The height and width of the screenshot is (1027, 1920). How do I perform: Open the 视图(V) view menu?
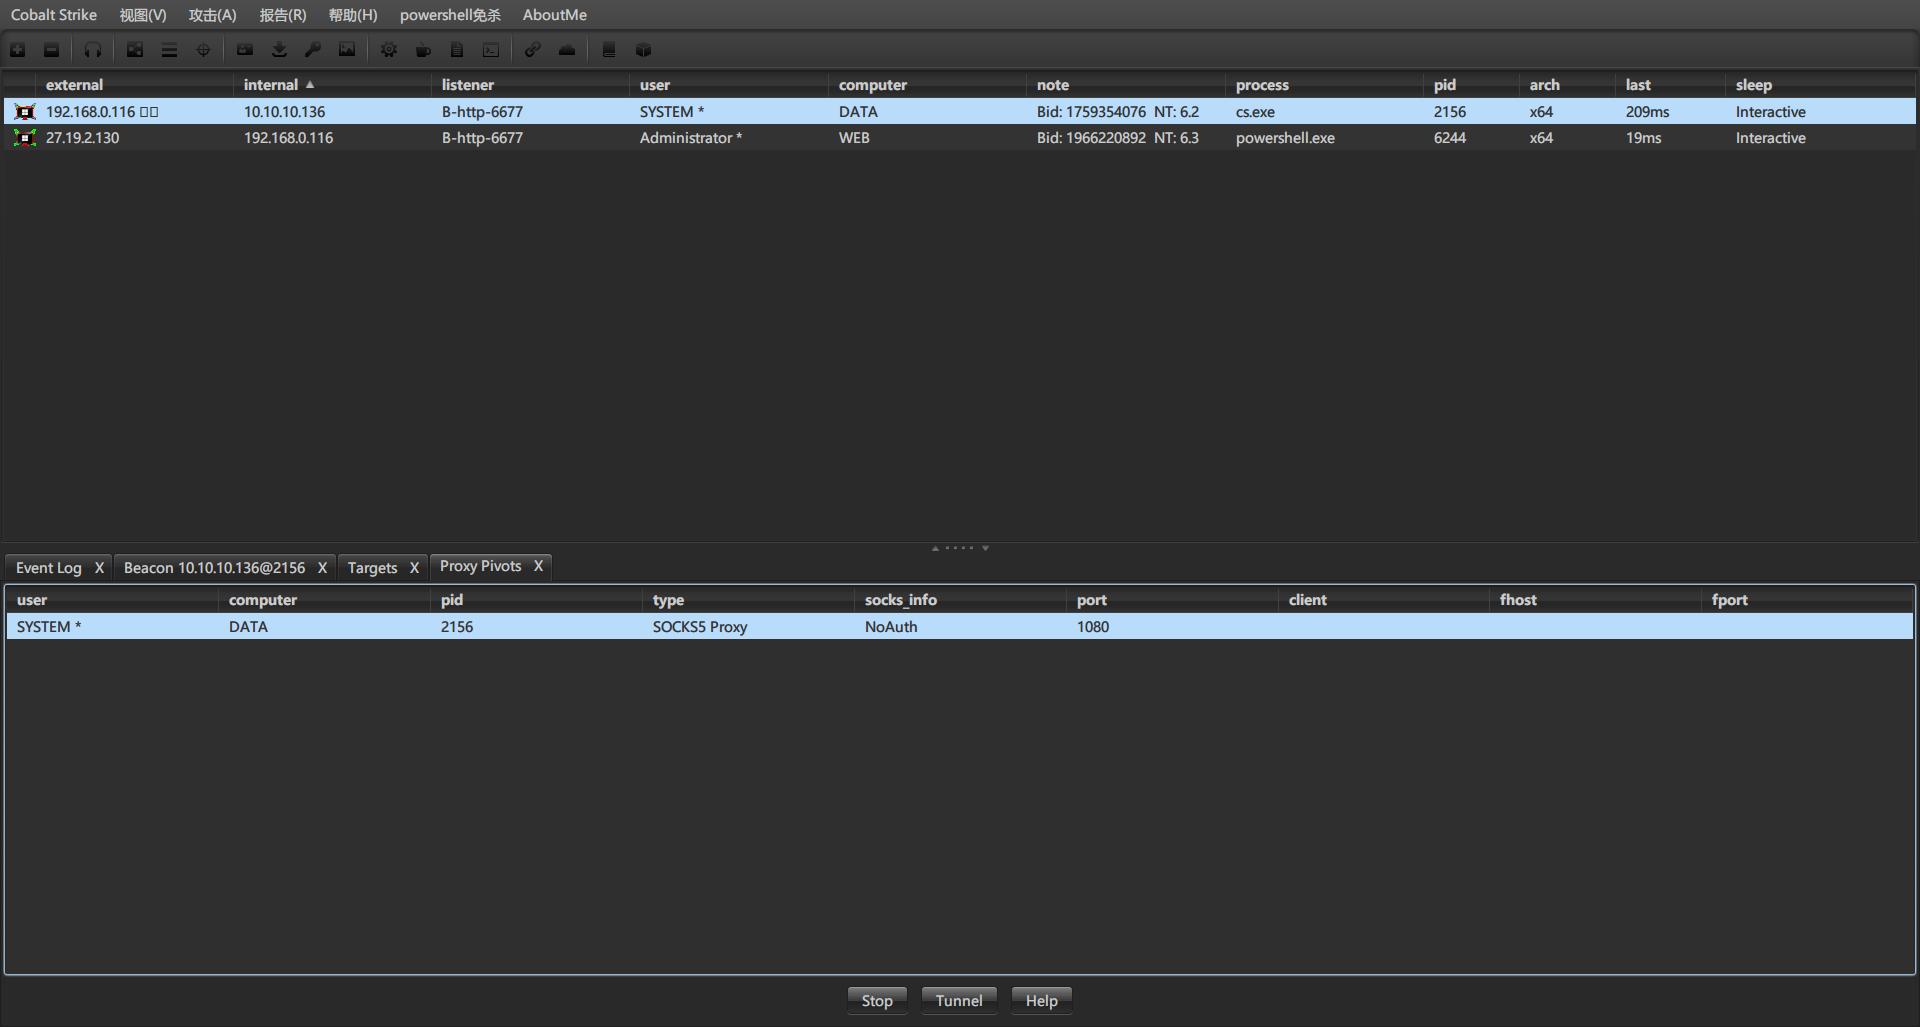(x=143, y=15)
